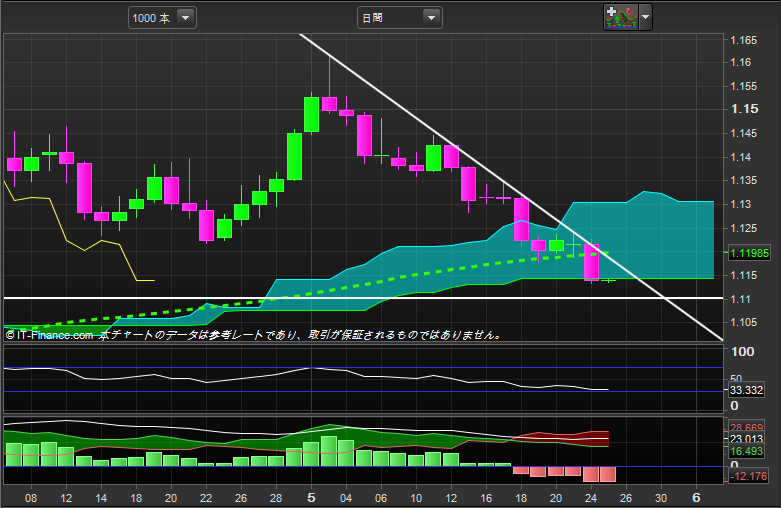
Task: Click the date label 24 on time axis
Action: pos(591,498)
